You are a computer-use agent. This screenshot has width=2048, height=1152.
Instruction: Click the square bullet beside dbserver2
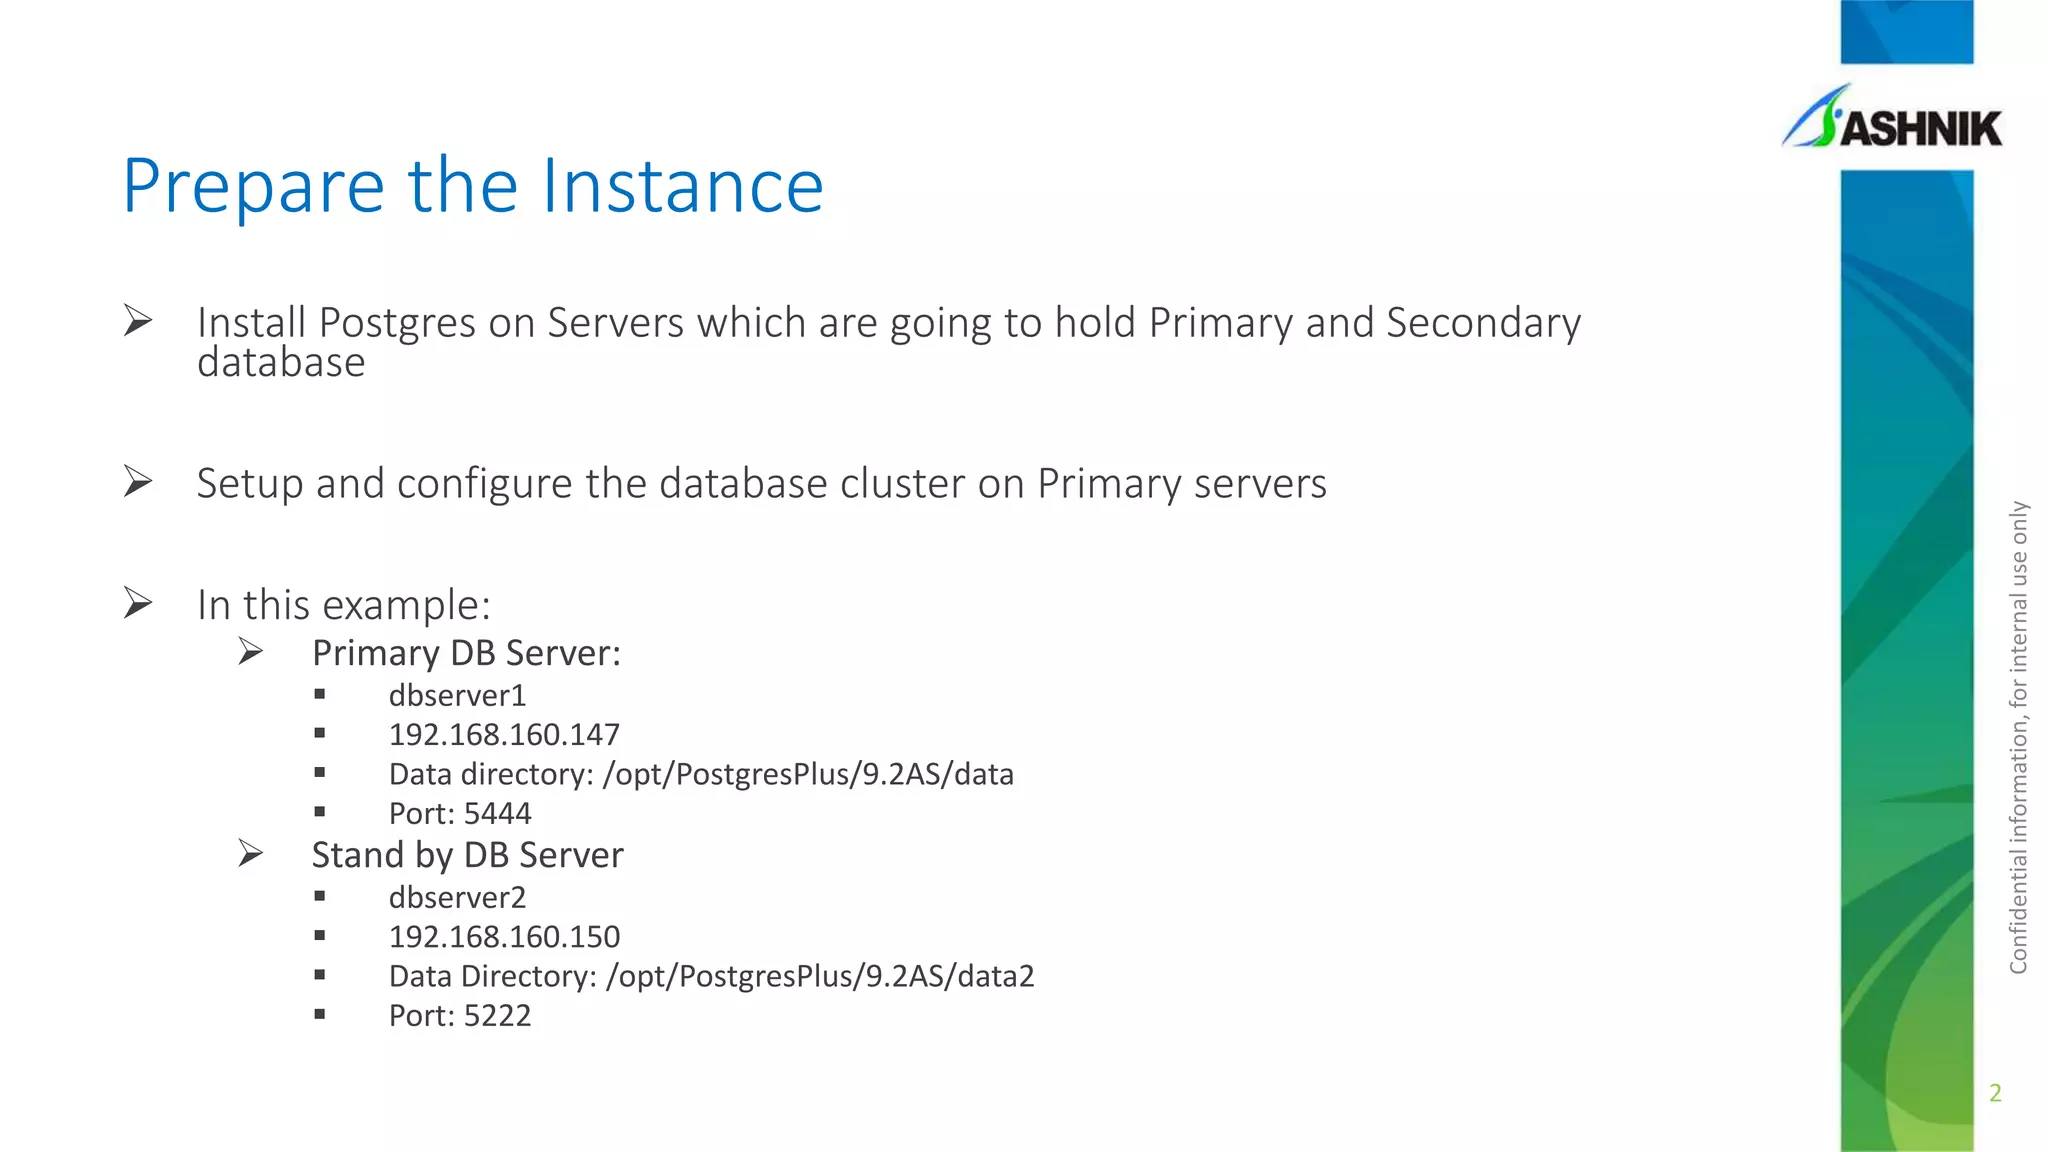coord(319,896)
